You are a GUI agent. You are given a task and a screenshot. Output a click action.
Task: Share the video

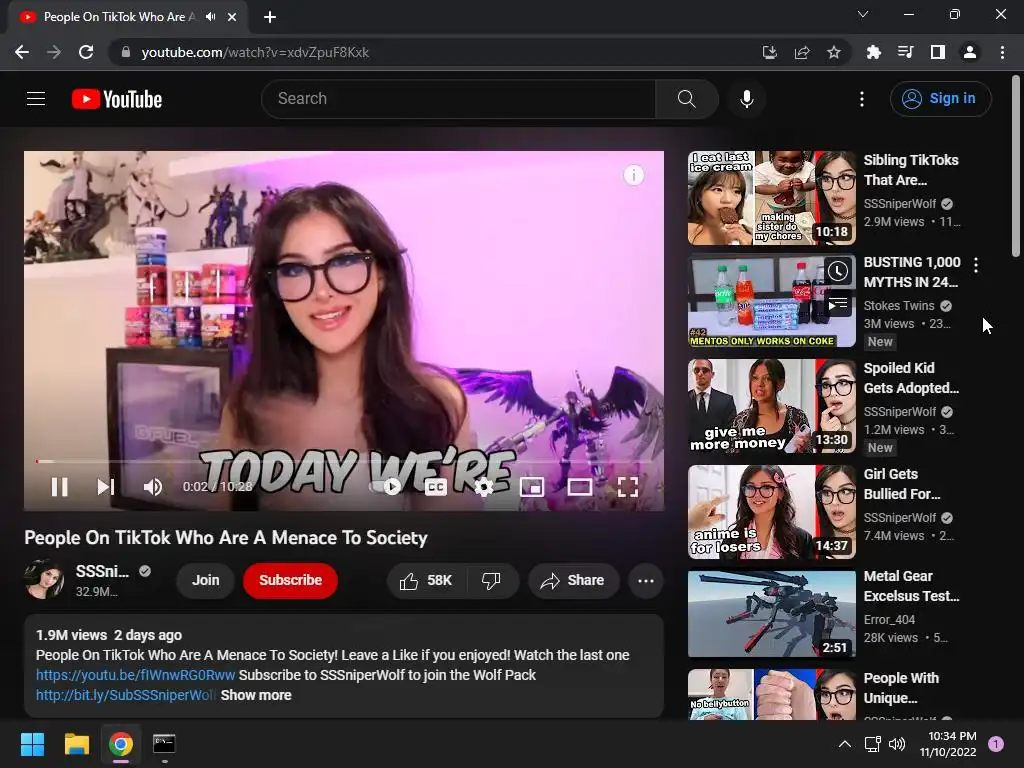573,581
